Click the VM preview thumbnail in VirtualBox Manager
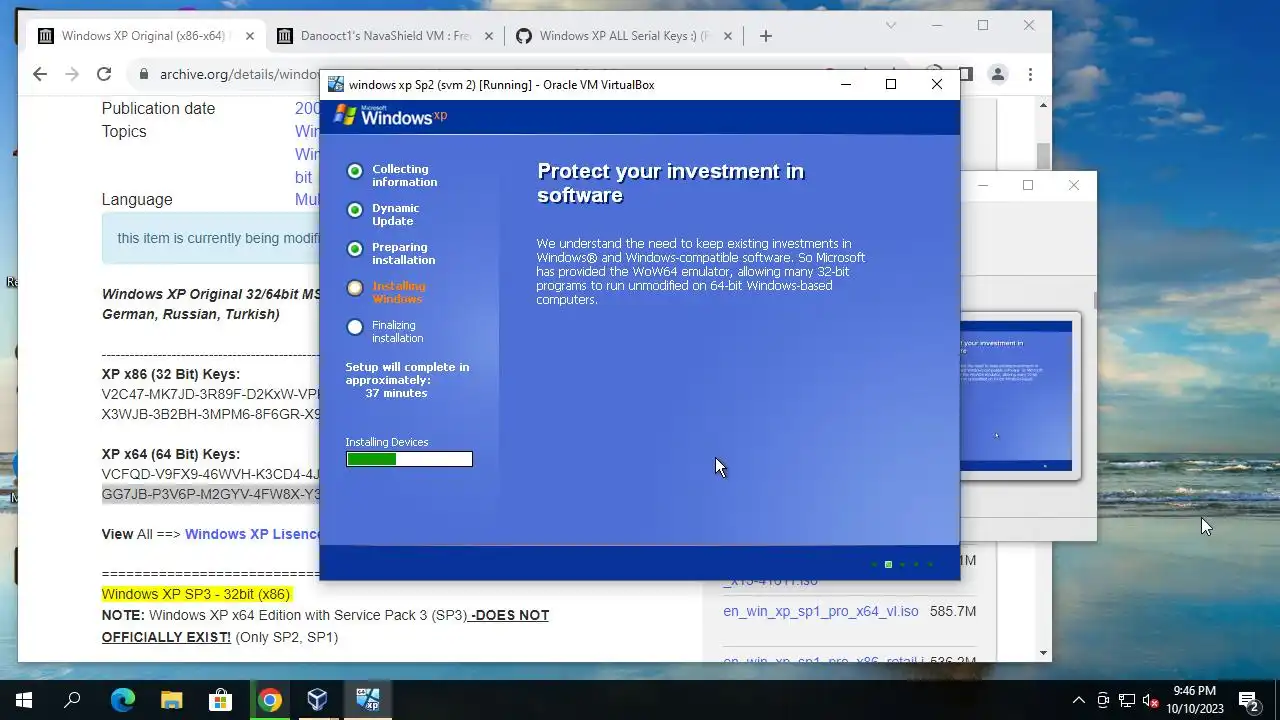The height and width of the screenshot is (720, 1280). point(1016,396)
